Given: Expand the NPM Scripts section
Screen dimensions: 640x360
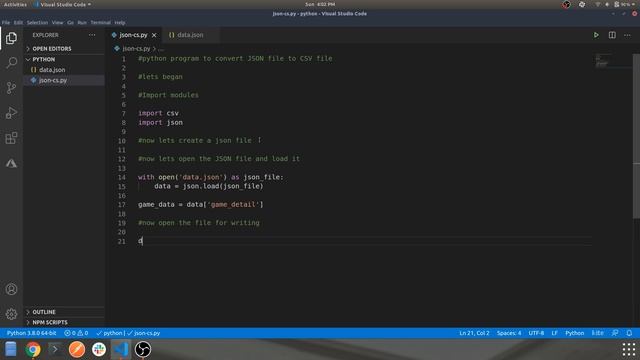Looking at the screenshot, I should (64, 322).
